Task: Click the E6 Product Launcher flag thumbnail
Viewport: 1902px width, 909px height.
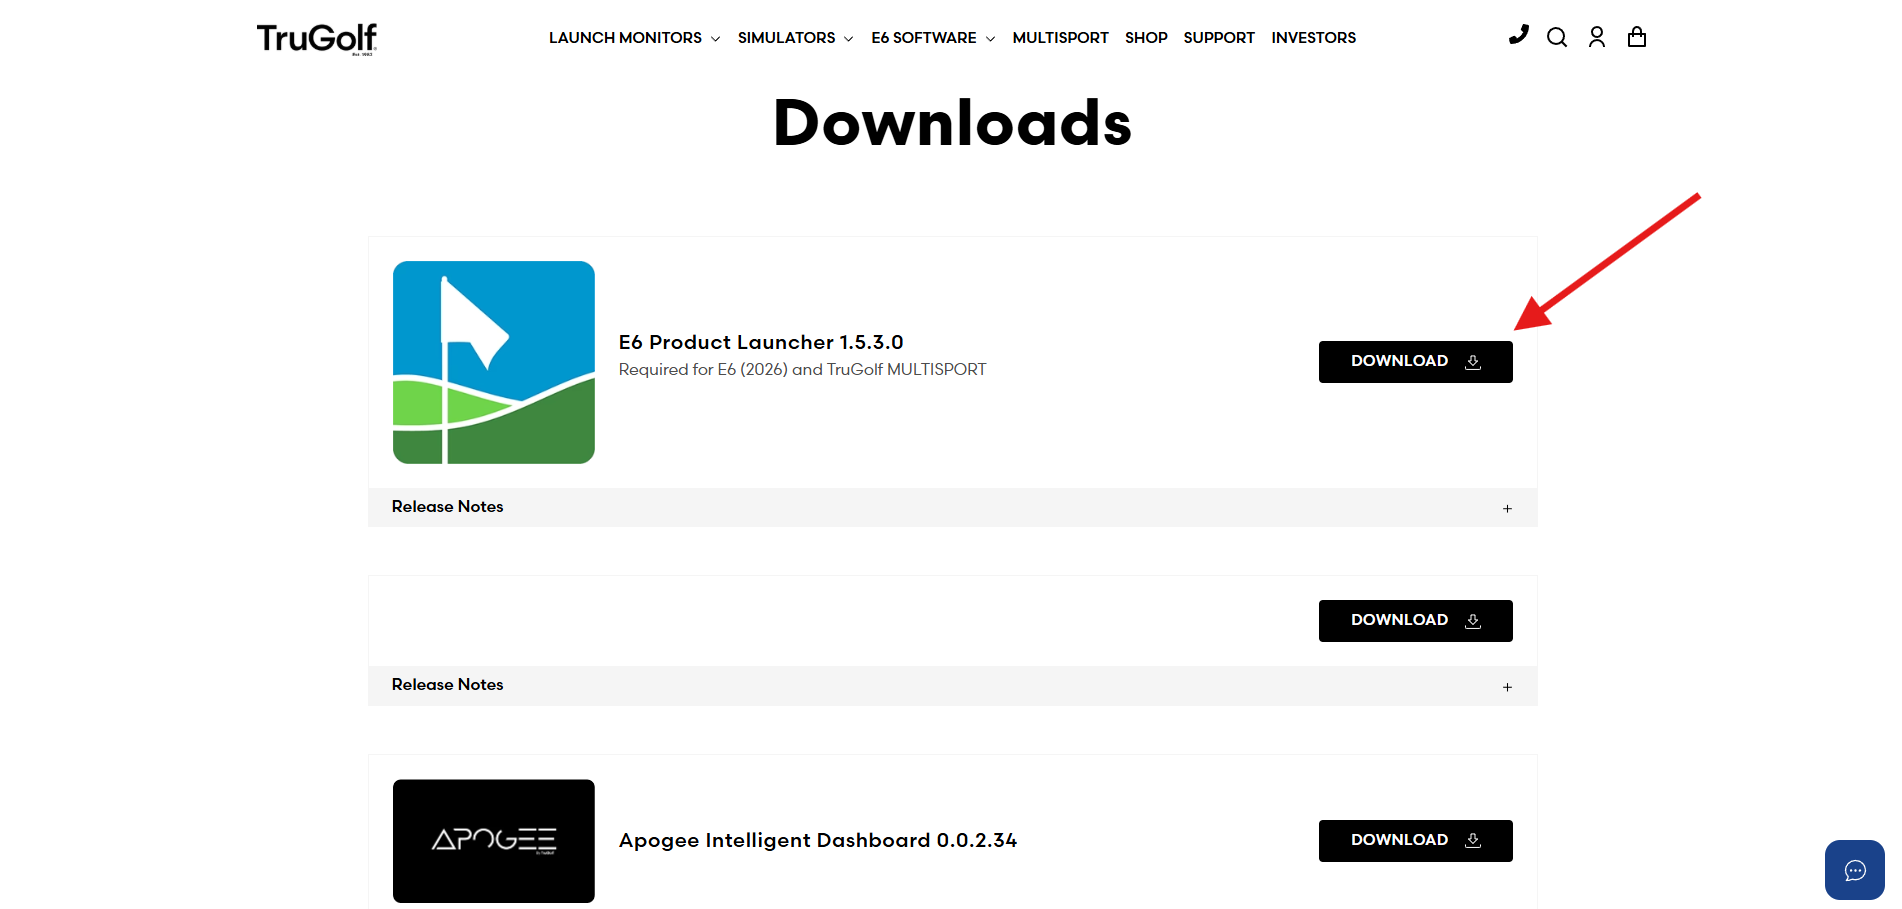Action: click(494, 362)
